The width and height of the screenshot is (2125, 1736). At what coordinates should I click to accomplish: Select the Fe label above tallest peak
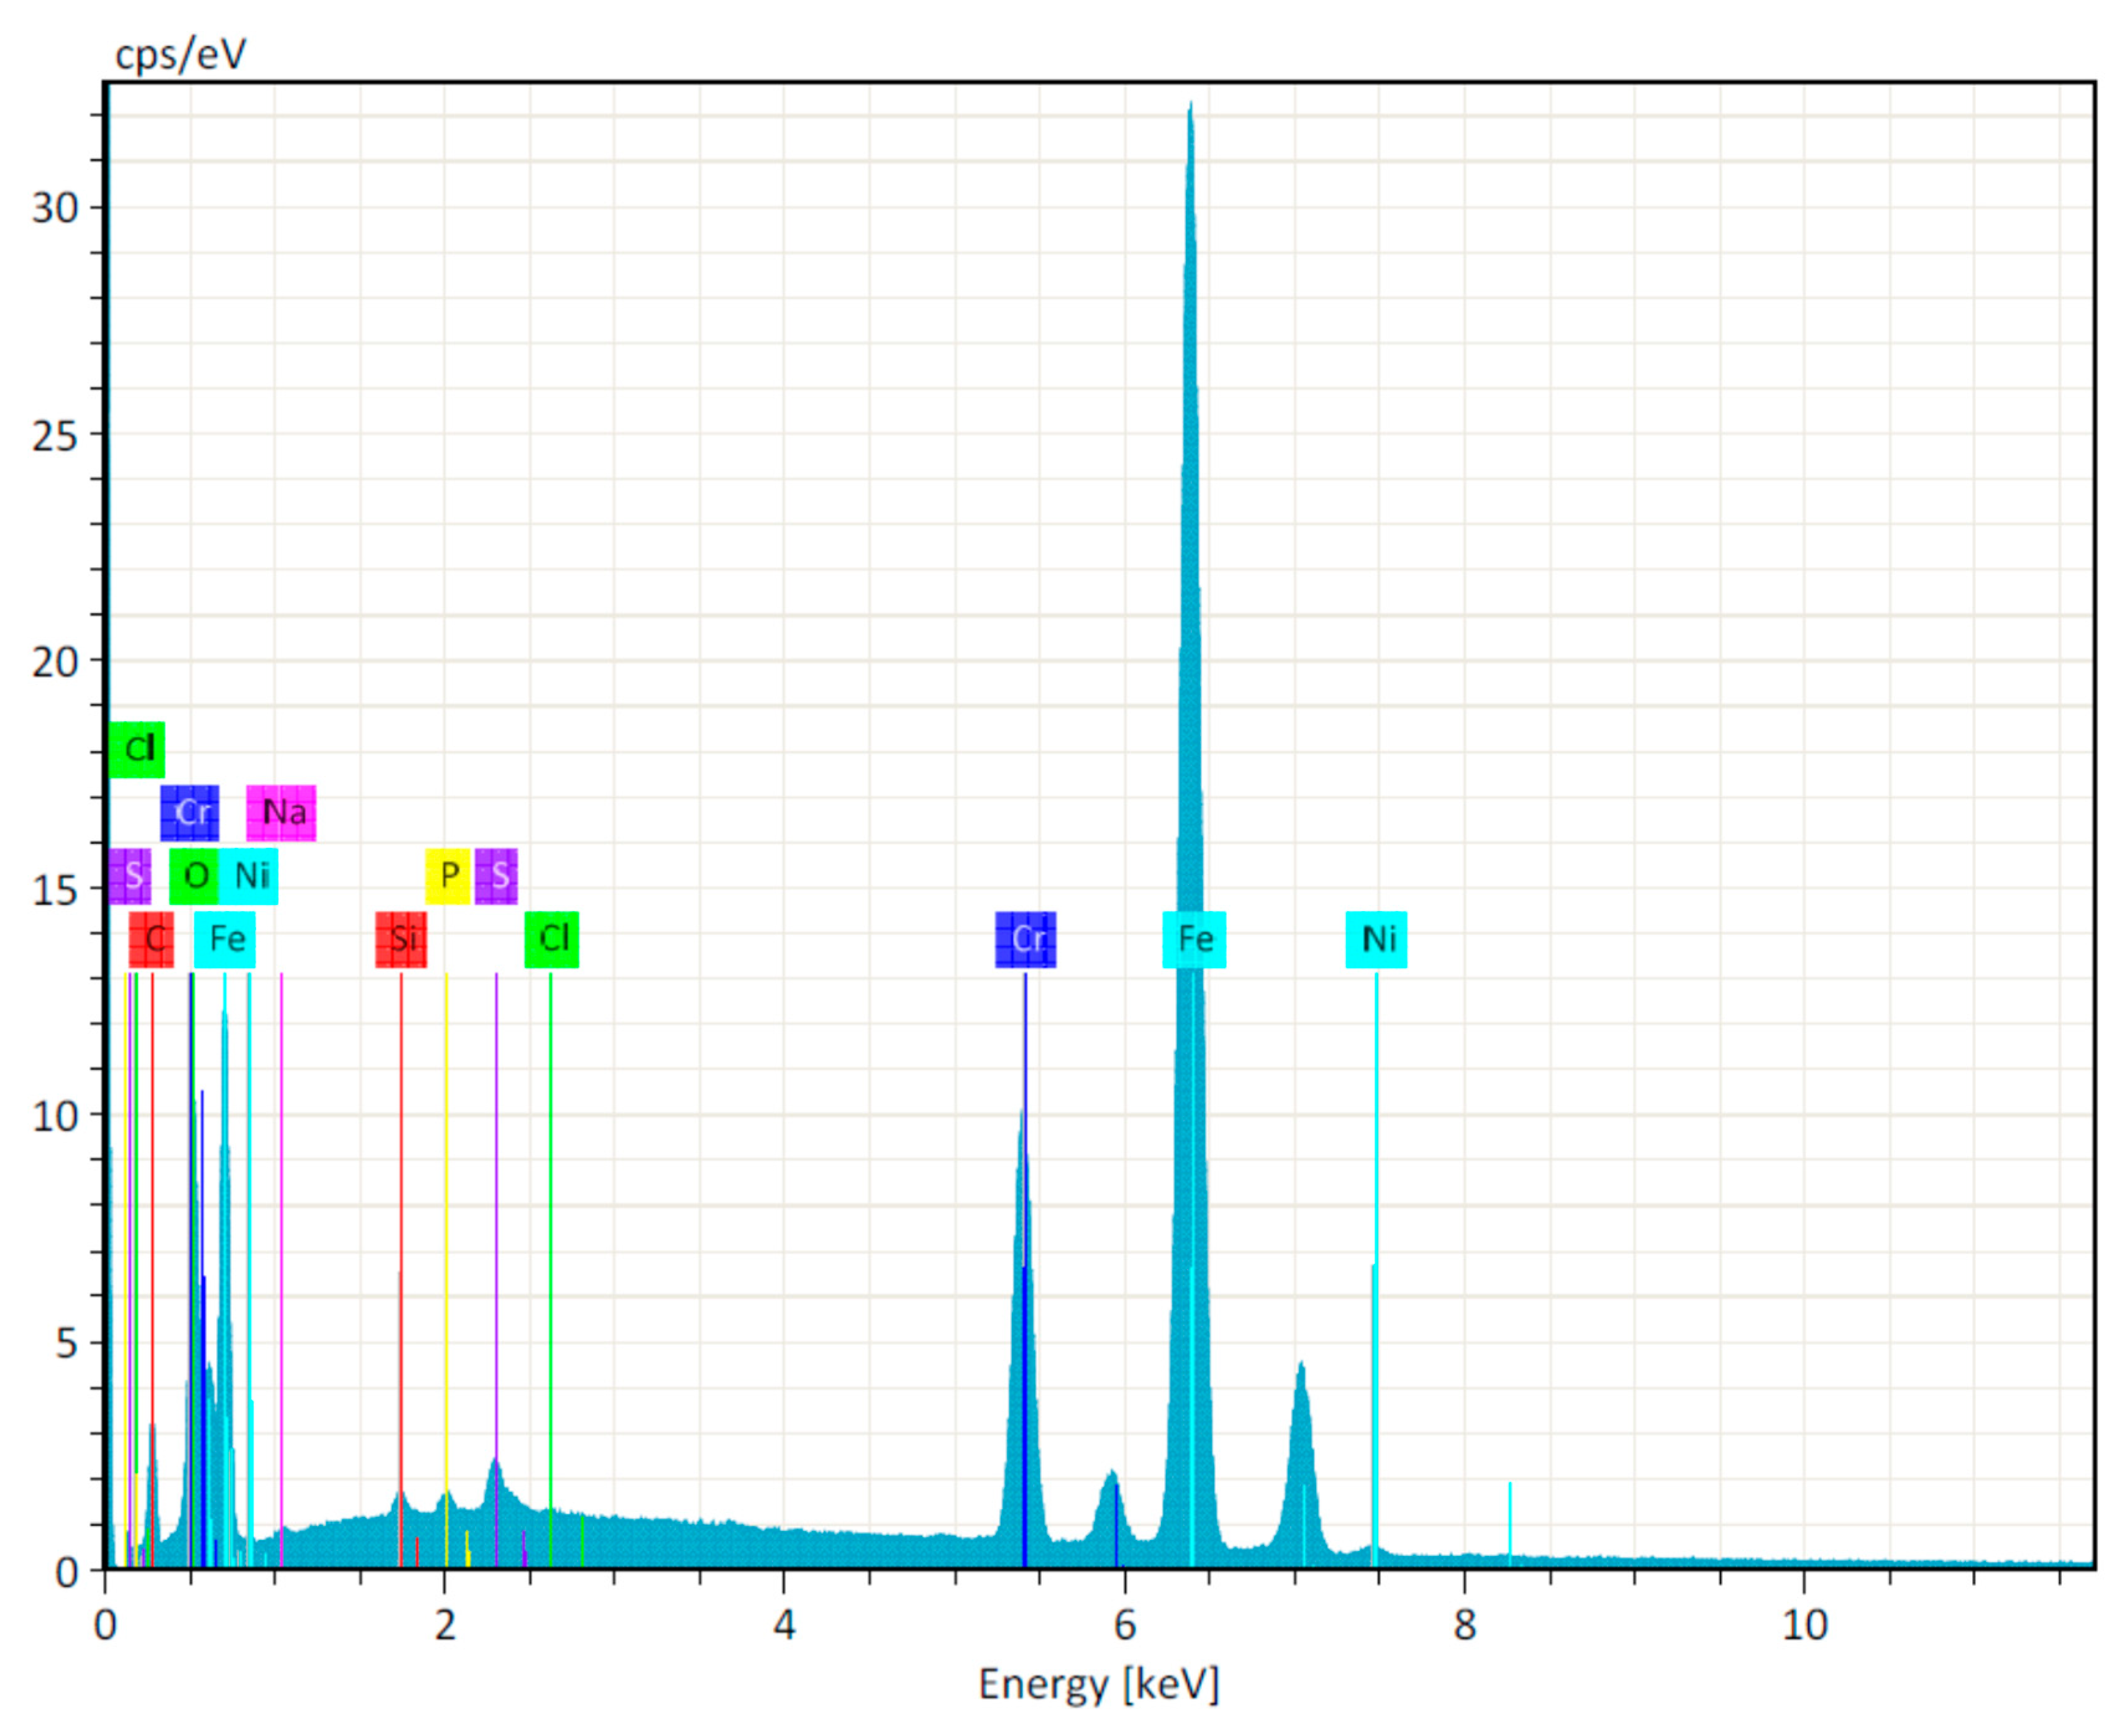pos(1194,939)
